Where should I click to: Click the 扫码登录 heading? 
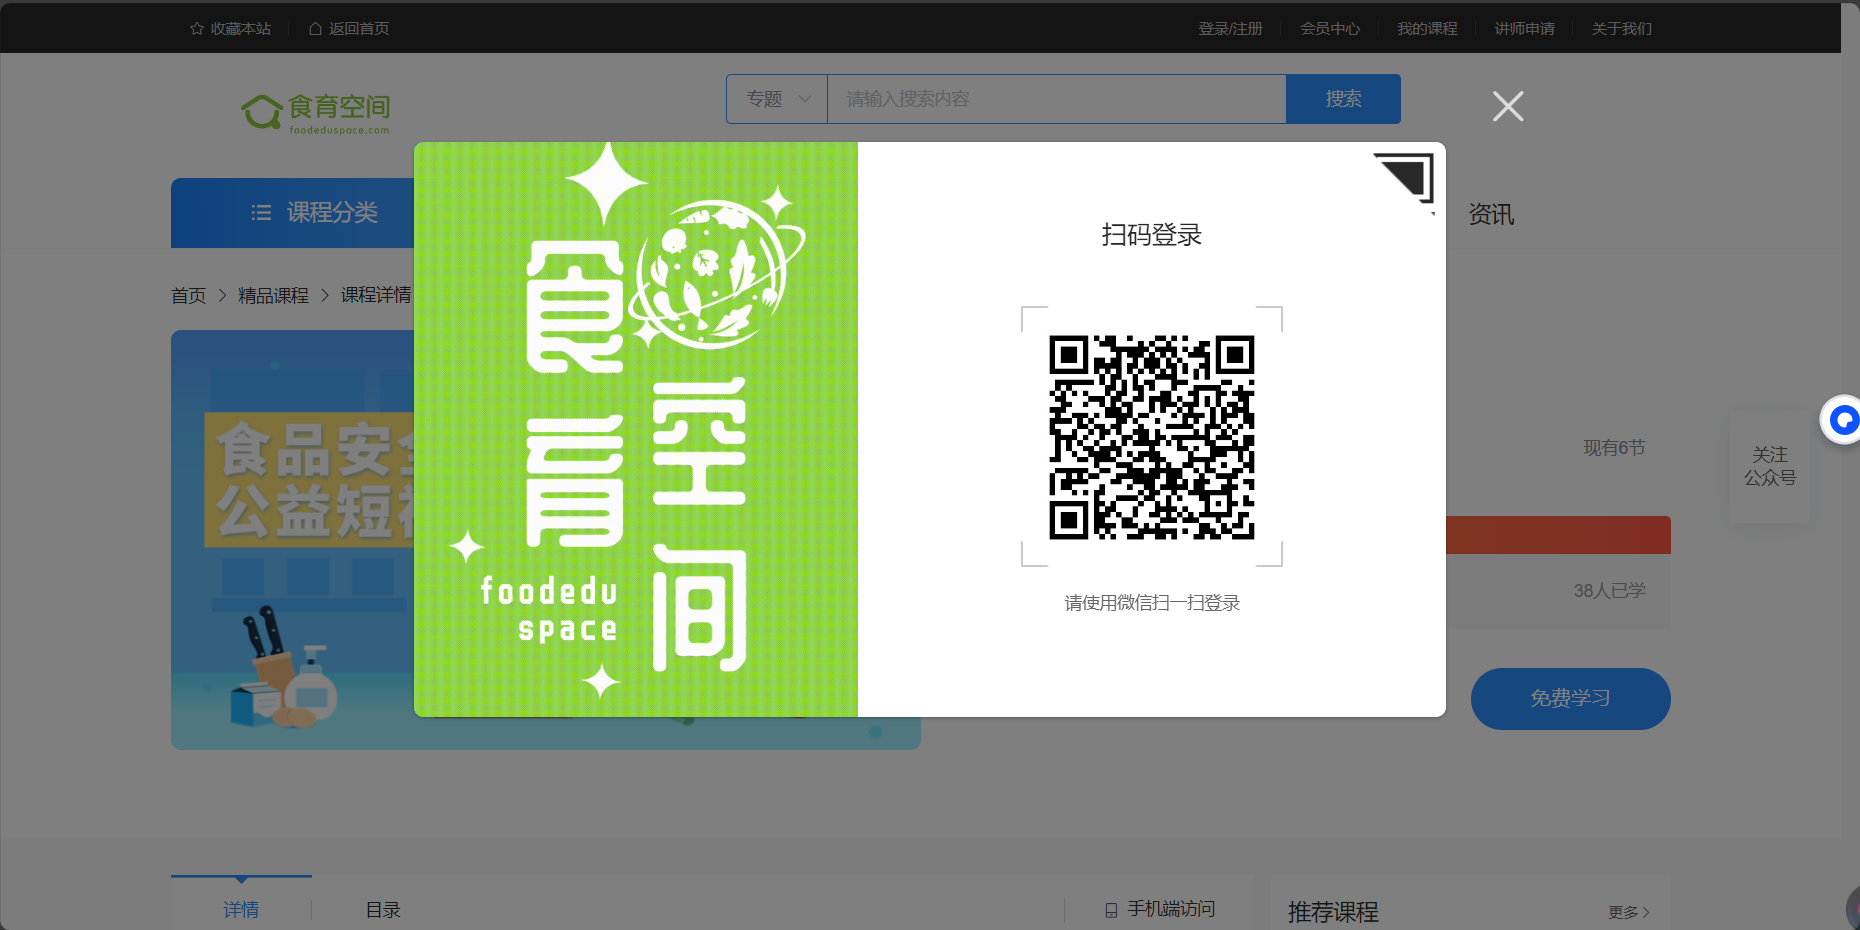click(1152, 235)
